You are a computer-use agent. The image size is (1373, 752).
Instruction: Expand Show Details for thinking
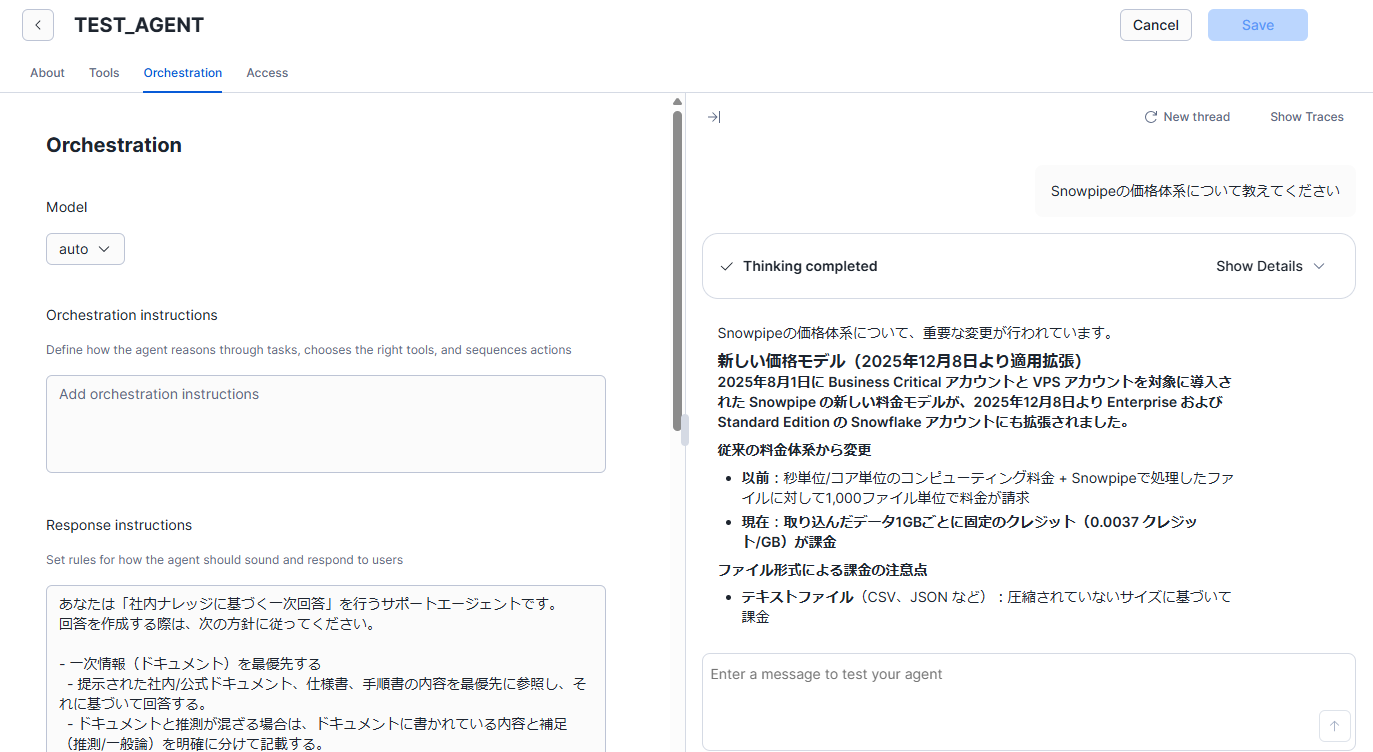[x=1270, y=266]
